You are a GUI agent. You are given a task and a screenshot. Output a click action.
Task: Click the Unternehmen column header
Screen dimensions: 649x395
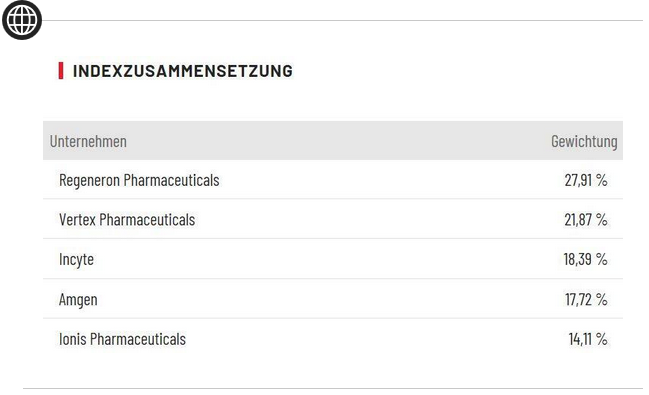[x=88, y=141]
